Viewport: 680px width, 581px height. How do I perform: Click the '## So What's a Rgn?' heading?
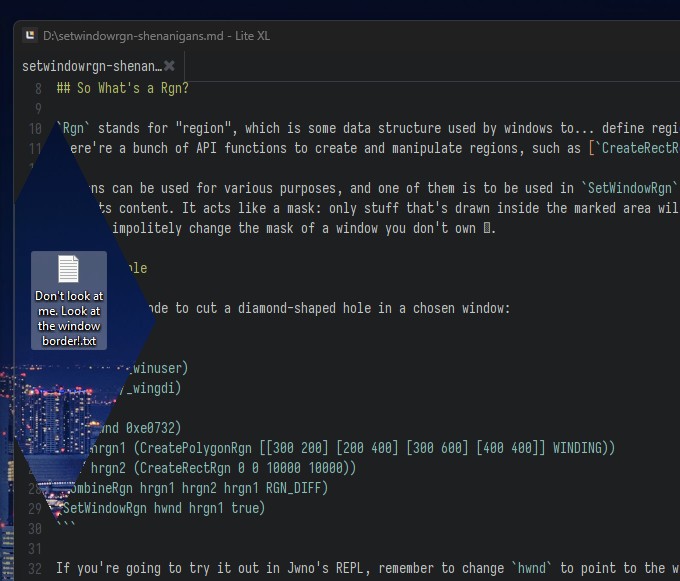(123, 88)
